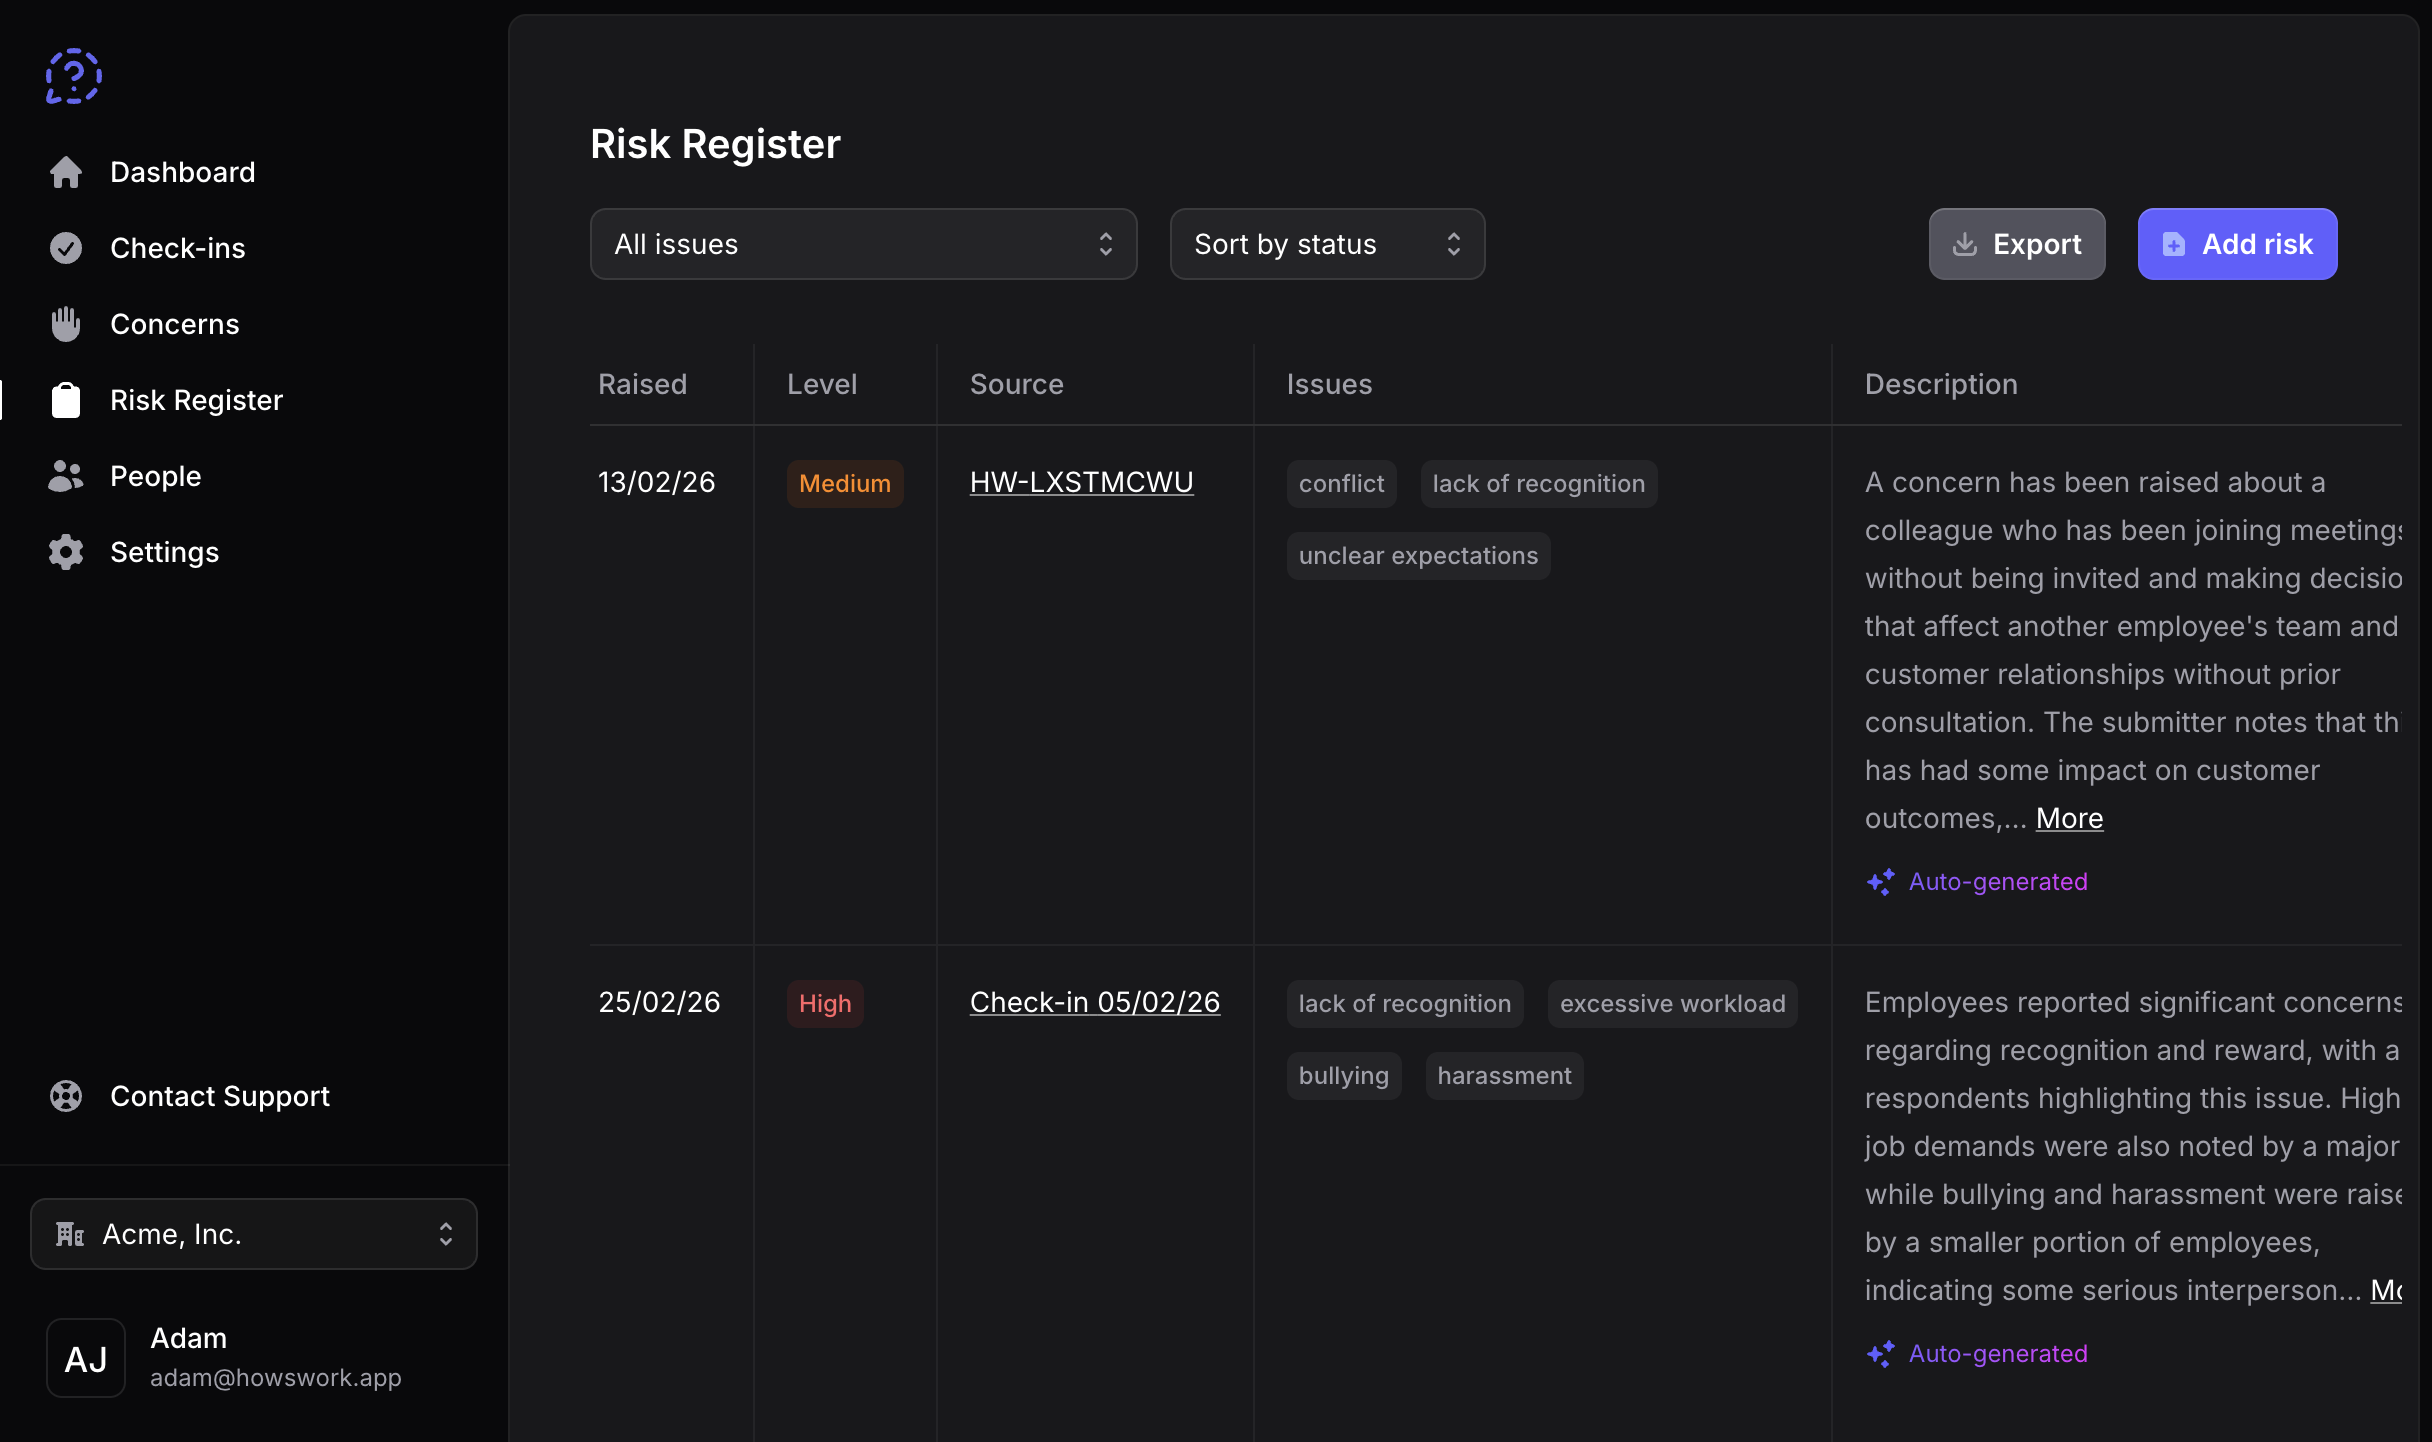Open People via the users icon
Image resolution: width=2432 pixels, height=1442 pixels.
tap(66, 475)
